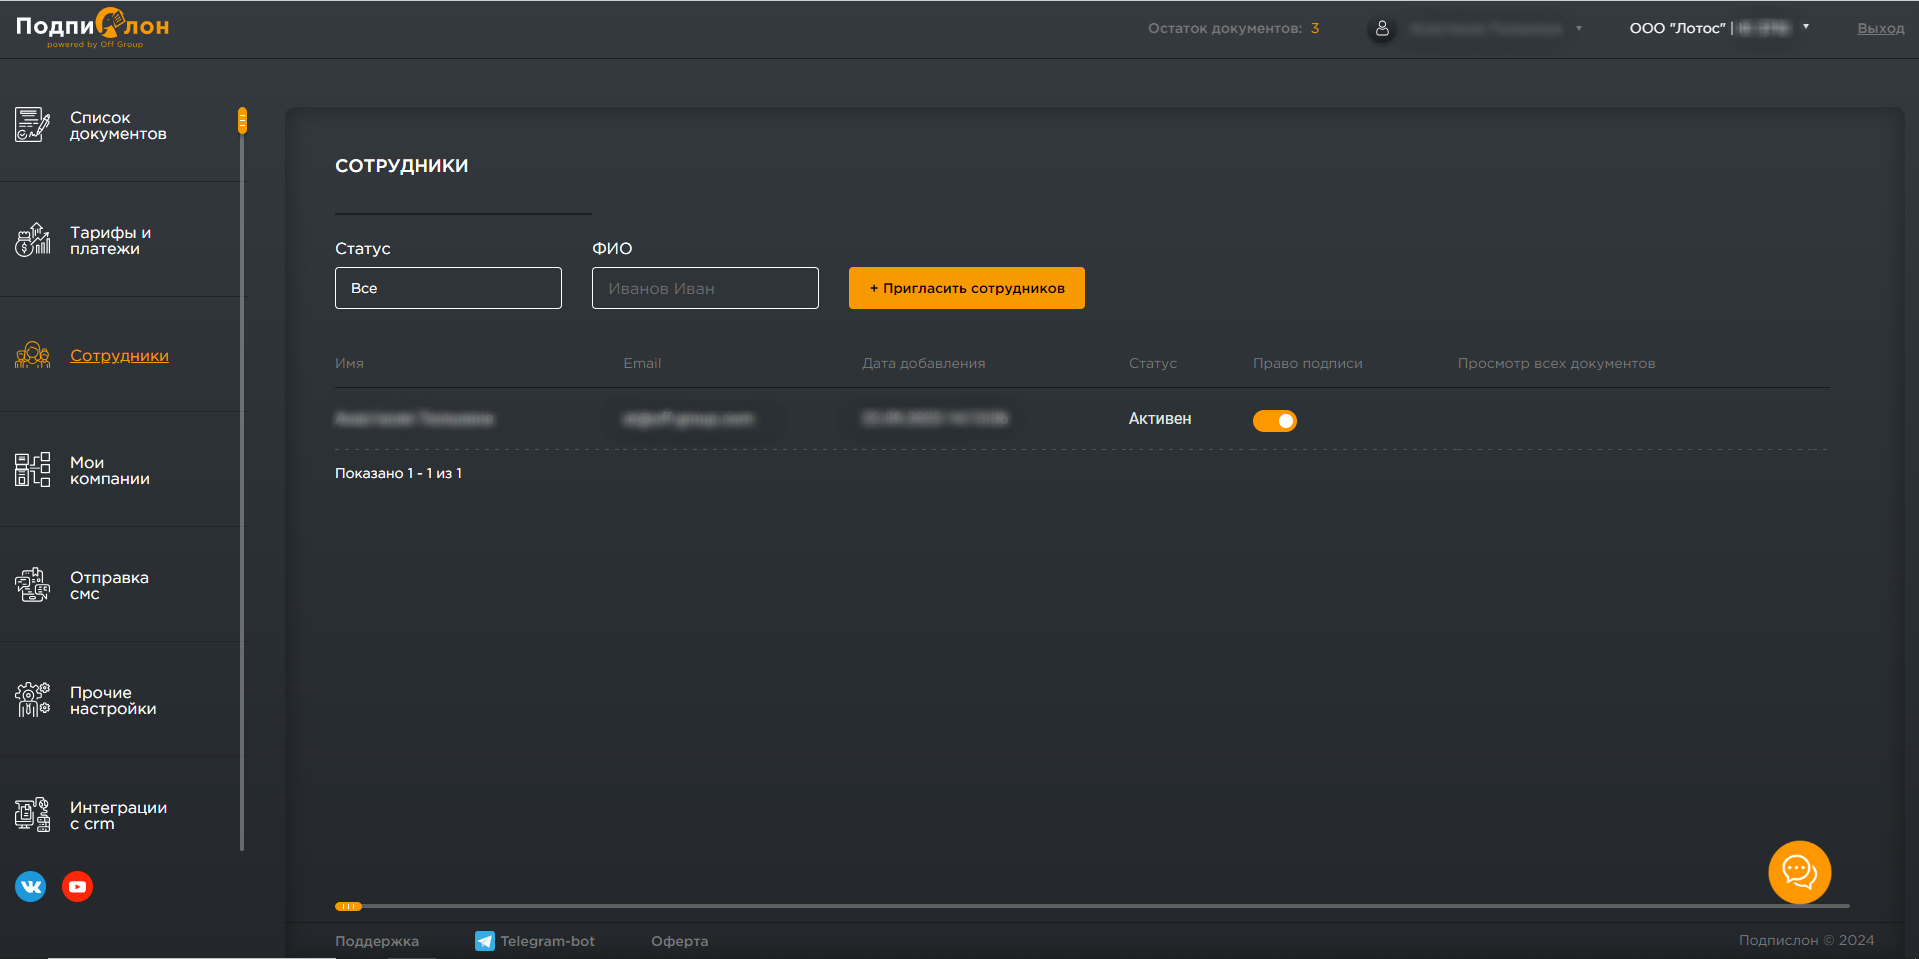Click the Статус table column header

point(1153,363)
